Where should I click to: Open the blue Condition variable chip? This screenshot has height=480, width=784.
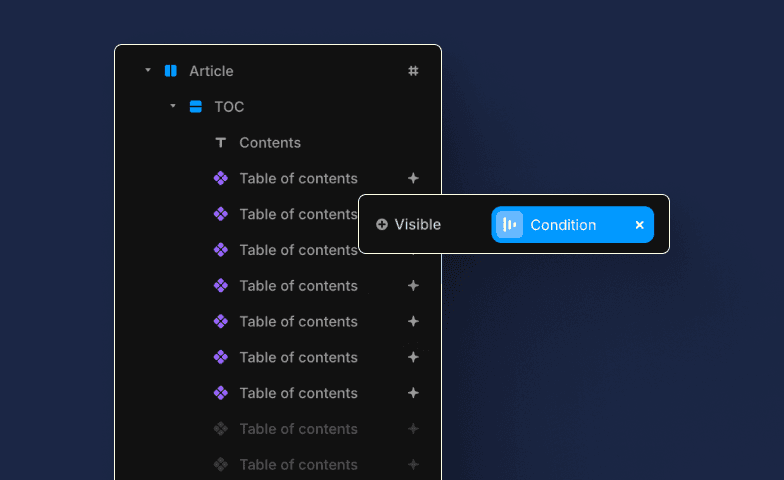tap(572, 224)
